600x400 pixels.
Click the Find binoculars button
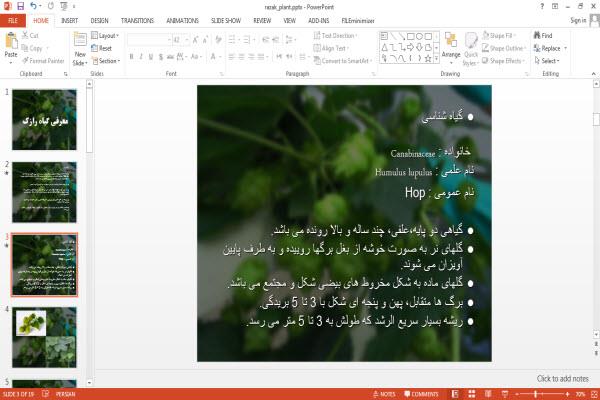pos(543,35)
